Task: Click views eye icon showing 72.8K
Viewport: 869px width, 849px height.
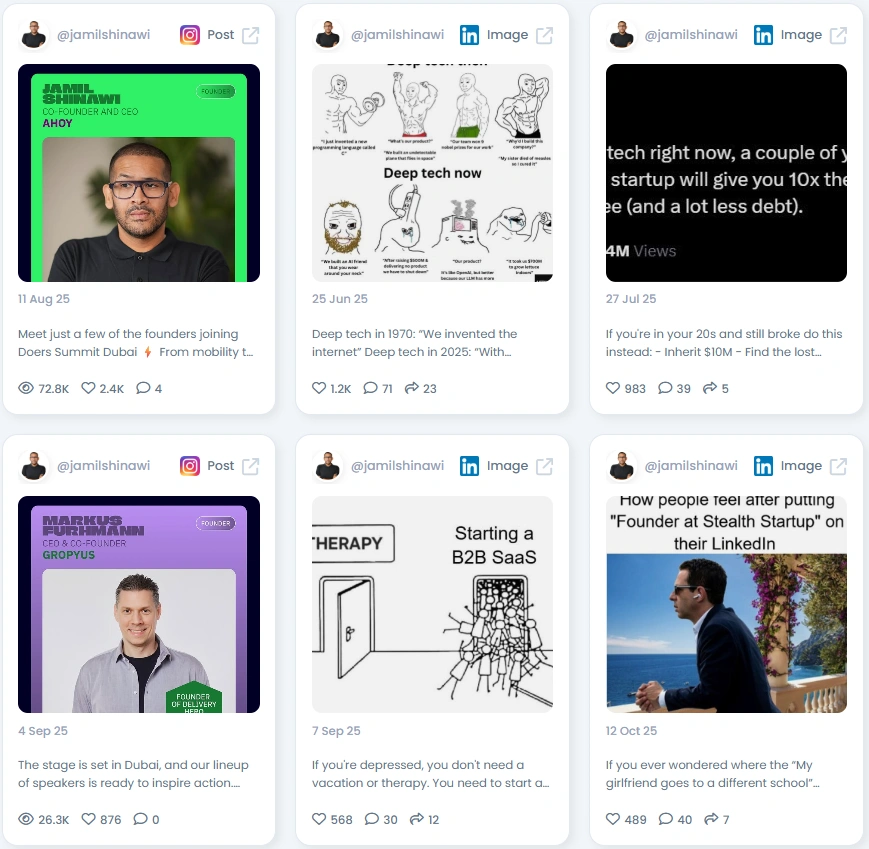Action: click(26, 388)
